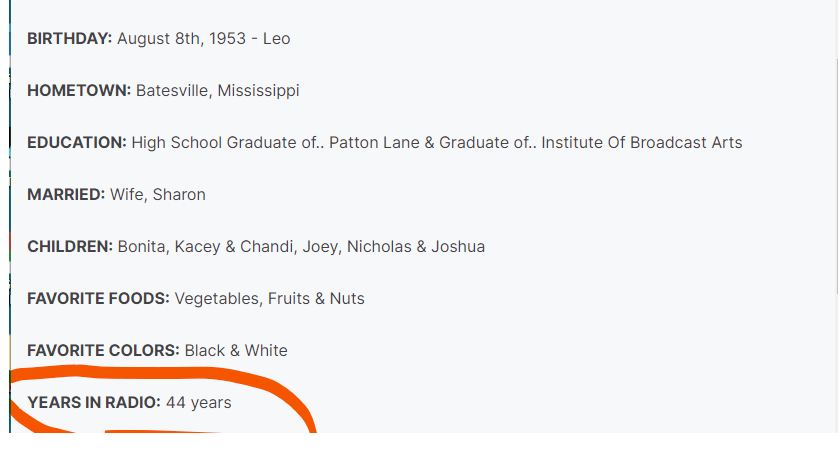Select the word Leo

276,39
